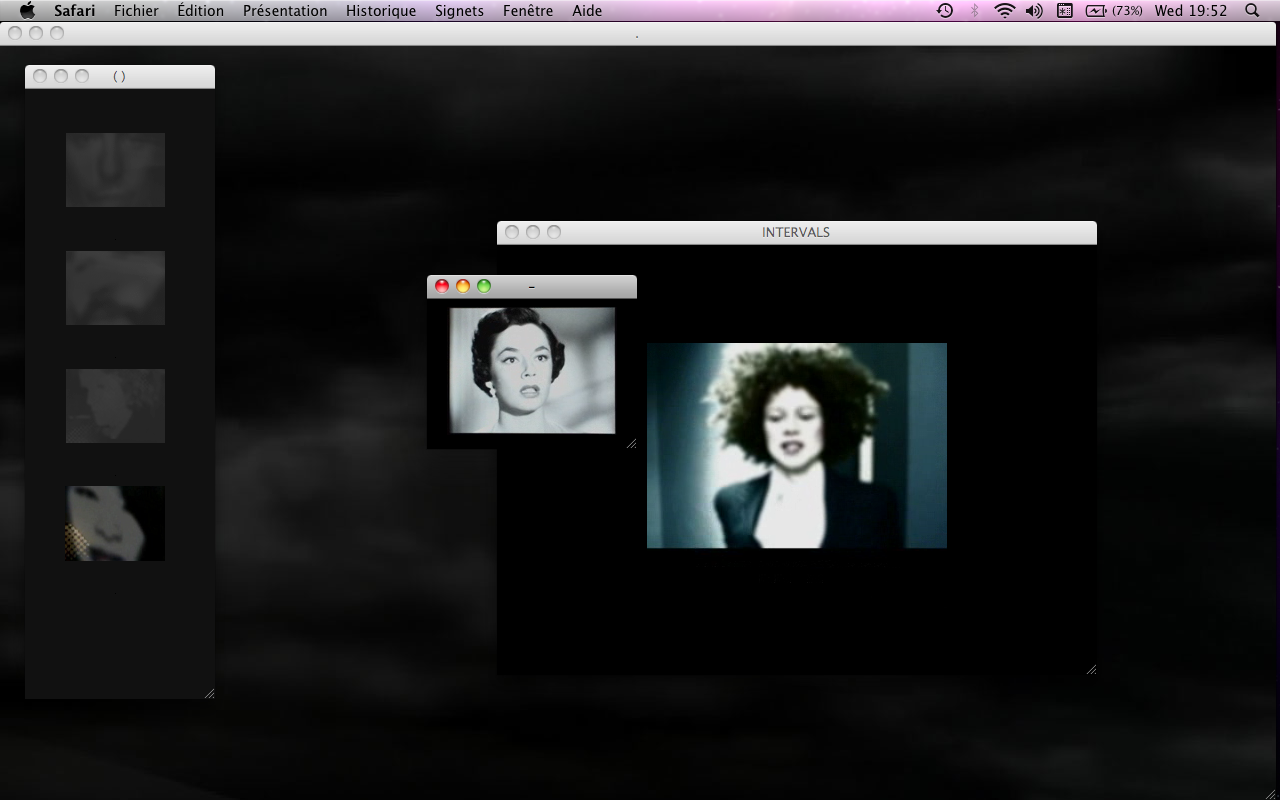Click the black-and-white woman portrait image
Screen dimensions: 1280x800
(532, 370)
